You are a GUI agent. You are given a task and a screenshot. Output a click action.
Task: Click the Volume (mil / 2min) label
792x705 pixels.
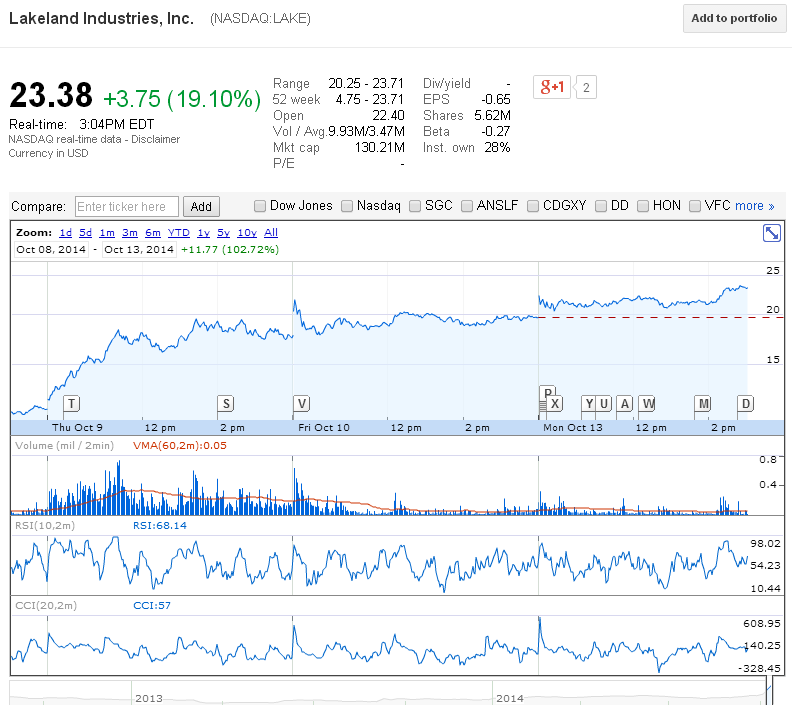65,445
